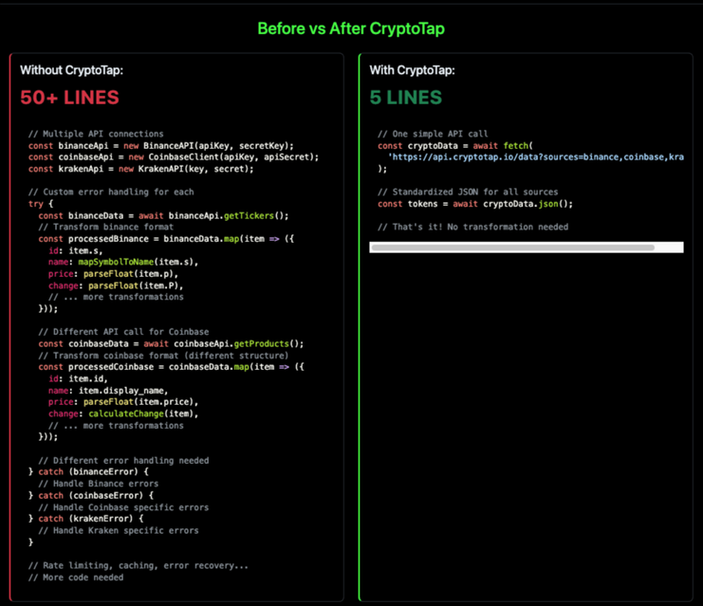
Task: Click '// Handle Coinbase specific errors' comment
Action: click(x=124, y=507)
